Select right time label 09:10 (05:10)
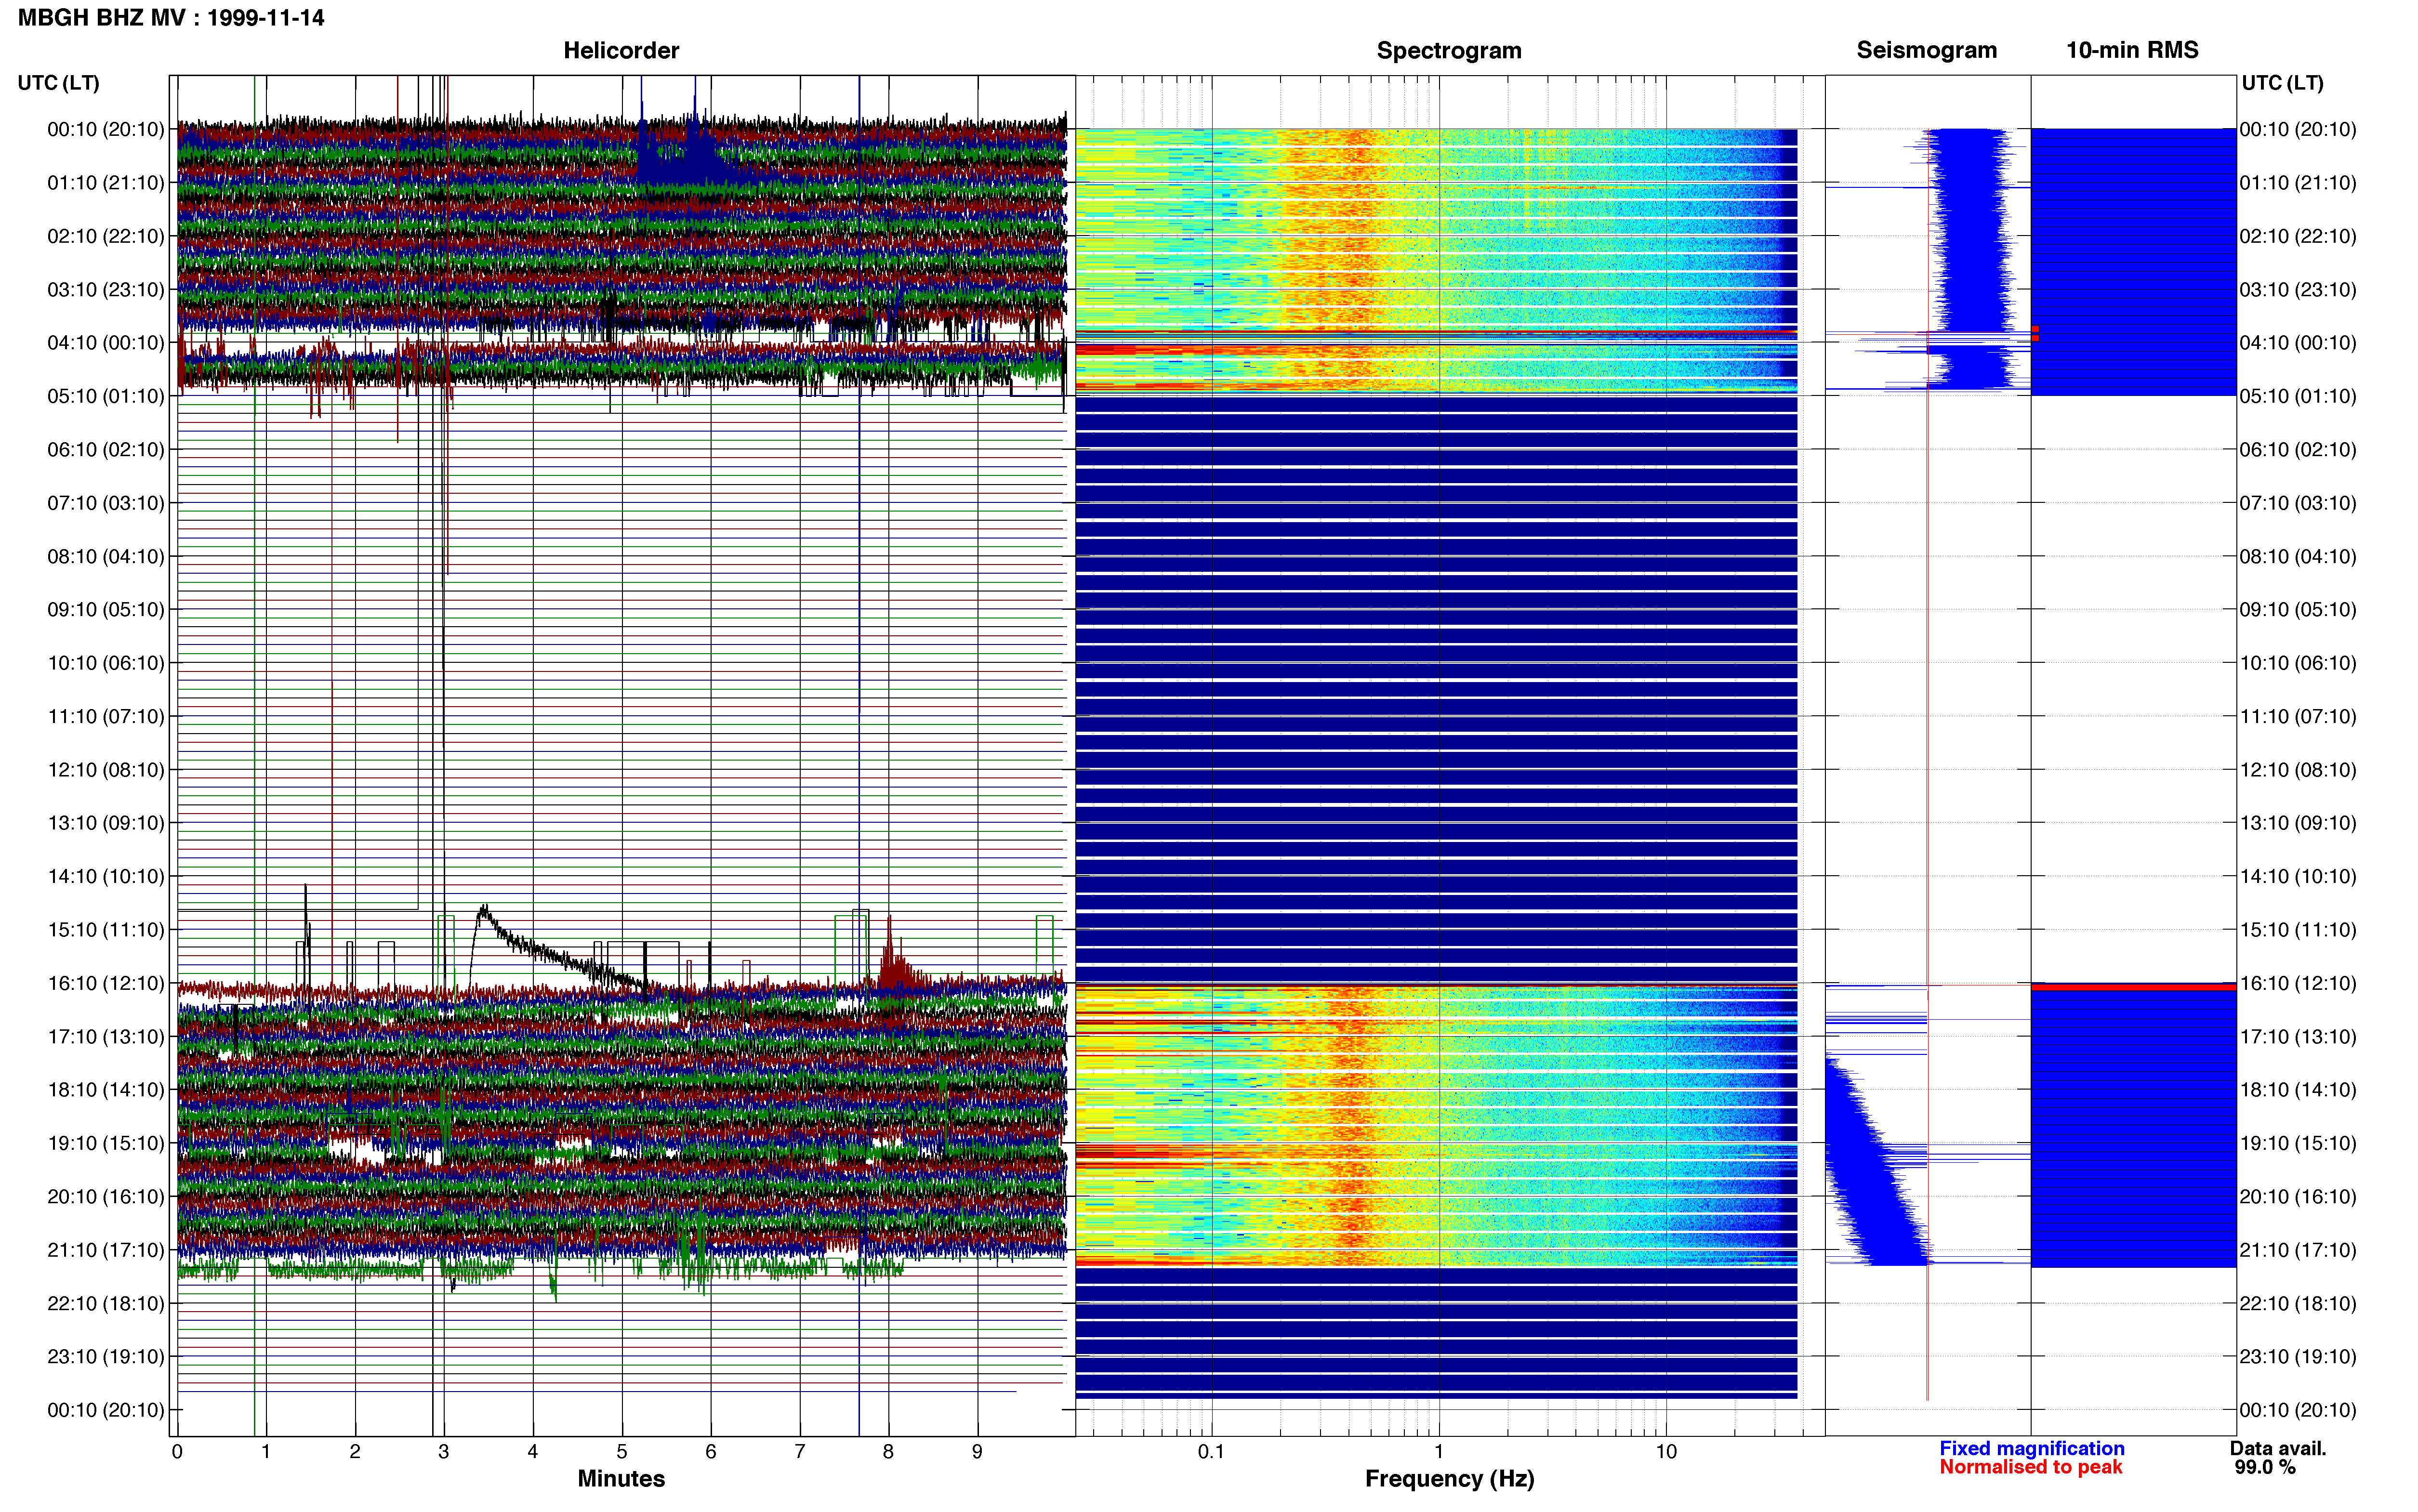Screen dimensions: 2418x1512 click(x=2298, y=610)
